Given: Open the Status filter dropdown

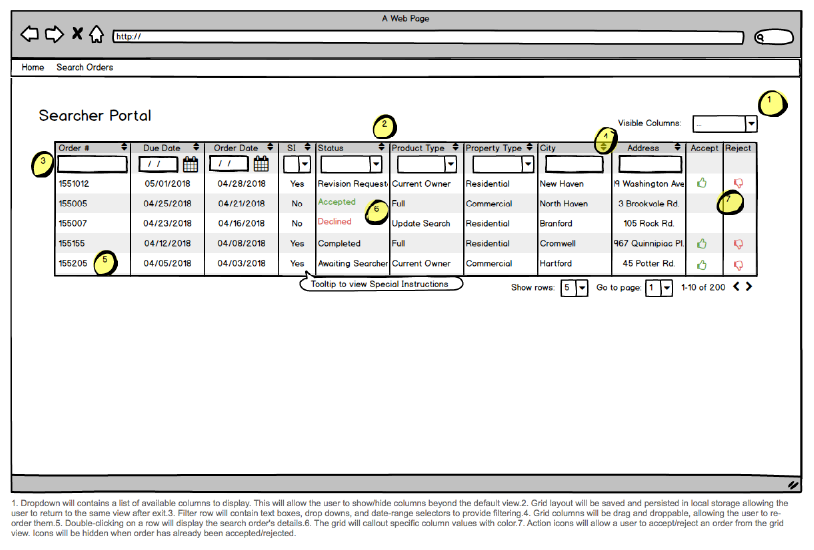Looking at the screenshot, I should 351,165.
